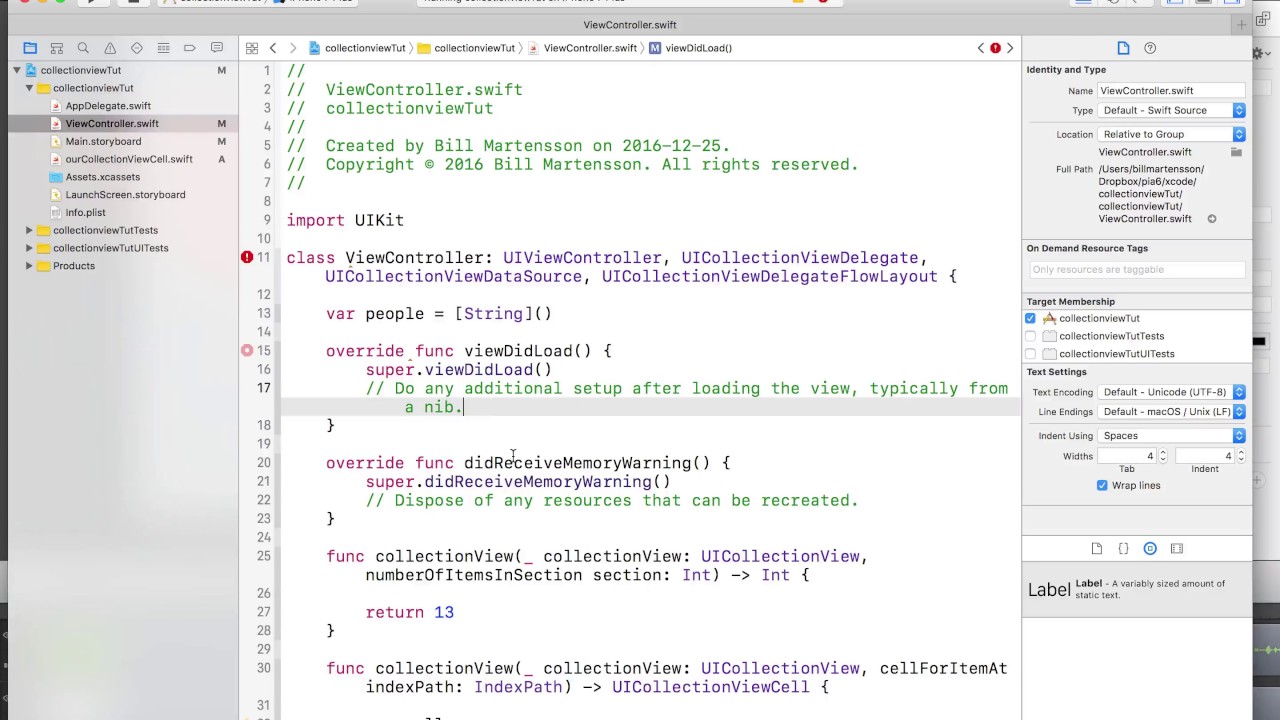Image resolution: width=1280 pixels, height=720 pixels.
Task: Open the Project navigator folder icon
Action: (30, 48)
